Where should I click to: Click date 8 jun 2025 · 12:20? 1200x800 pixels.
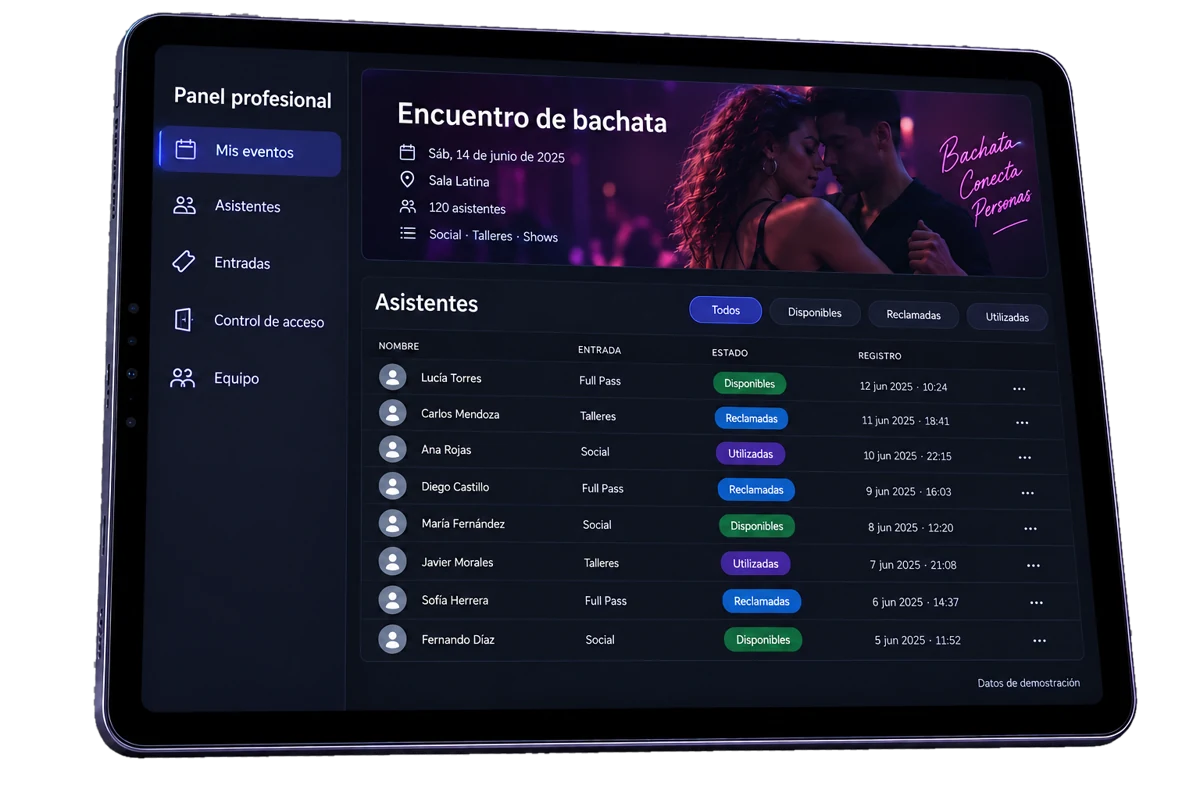pos(911,527)
